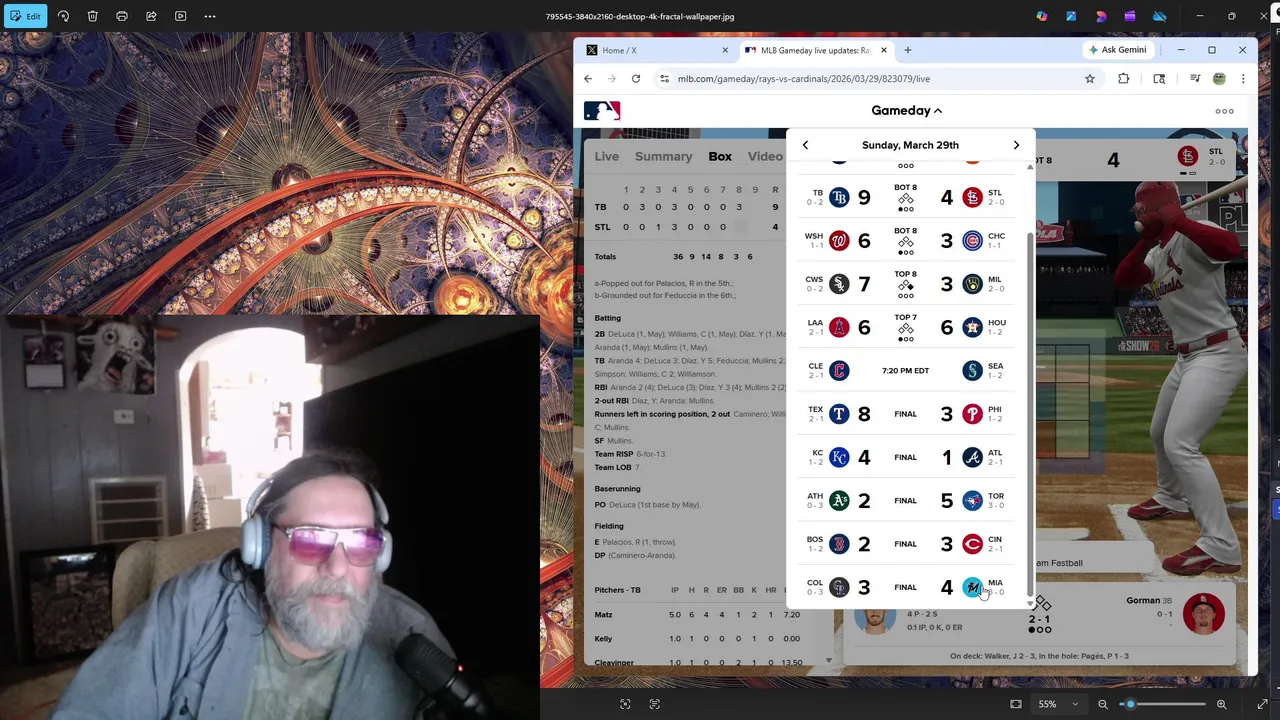1280x720 pixels.
Task: Select White Sox vs Brewers game row
Action: pyautogui.click(x=906, y=284)
